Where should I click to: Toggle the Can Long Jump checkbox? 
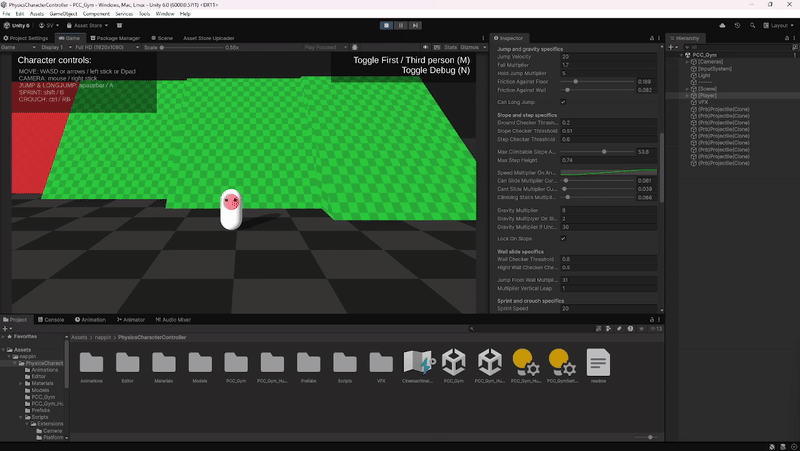(x=563, y=101)
